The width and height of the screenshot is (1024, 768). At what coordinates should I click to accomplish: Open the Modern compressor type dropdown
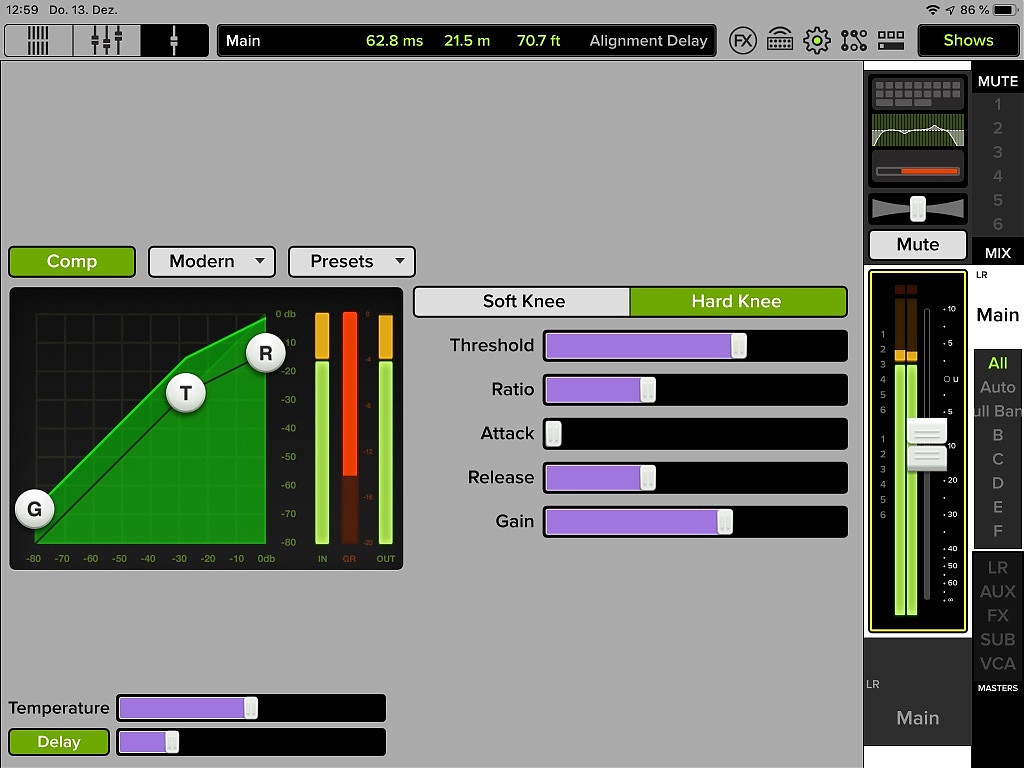coord(211,262)
